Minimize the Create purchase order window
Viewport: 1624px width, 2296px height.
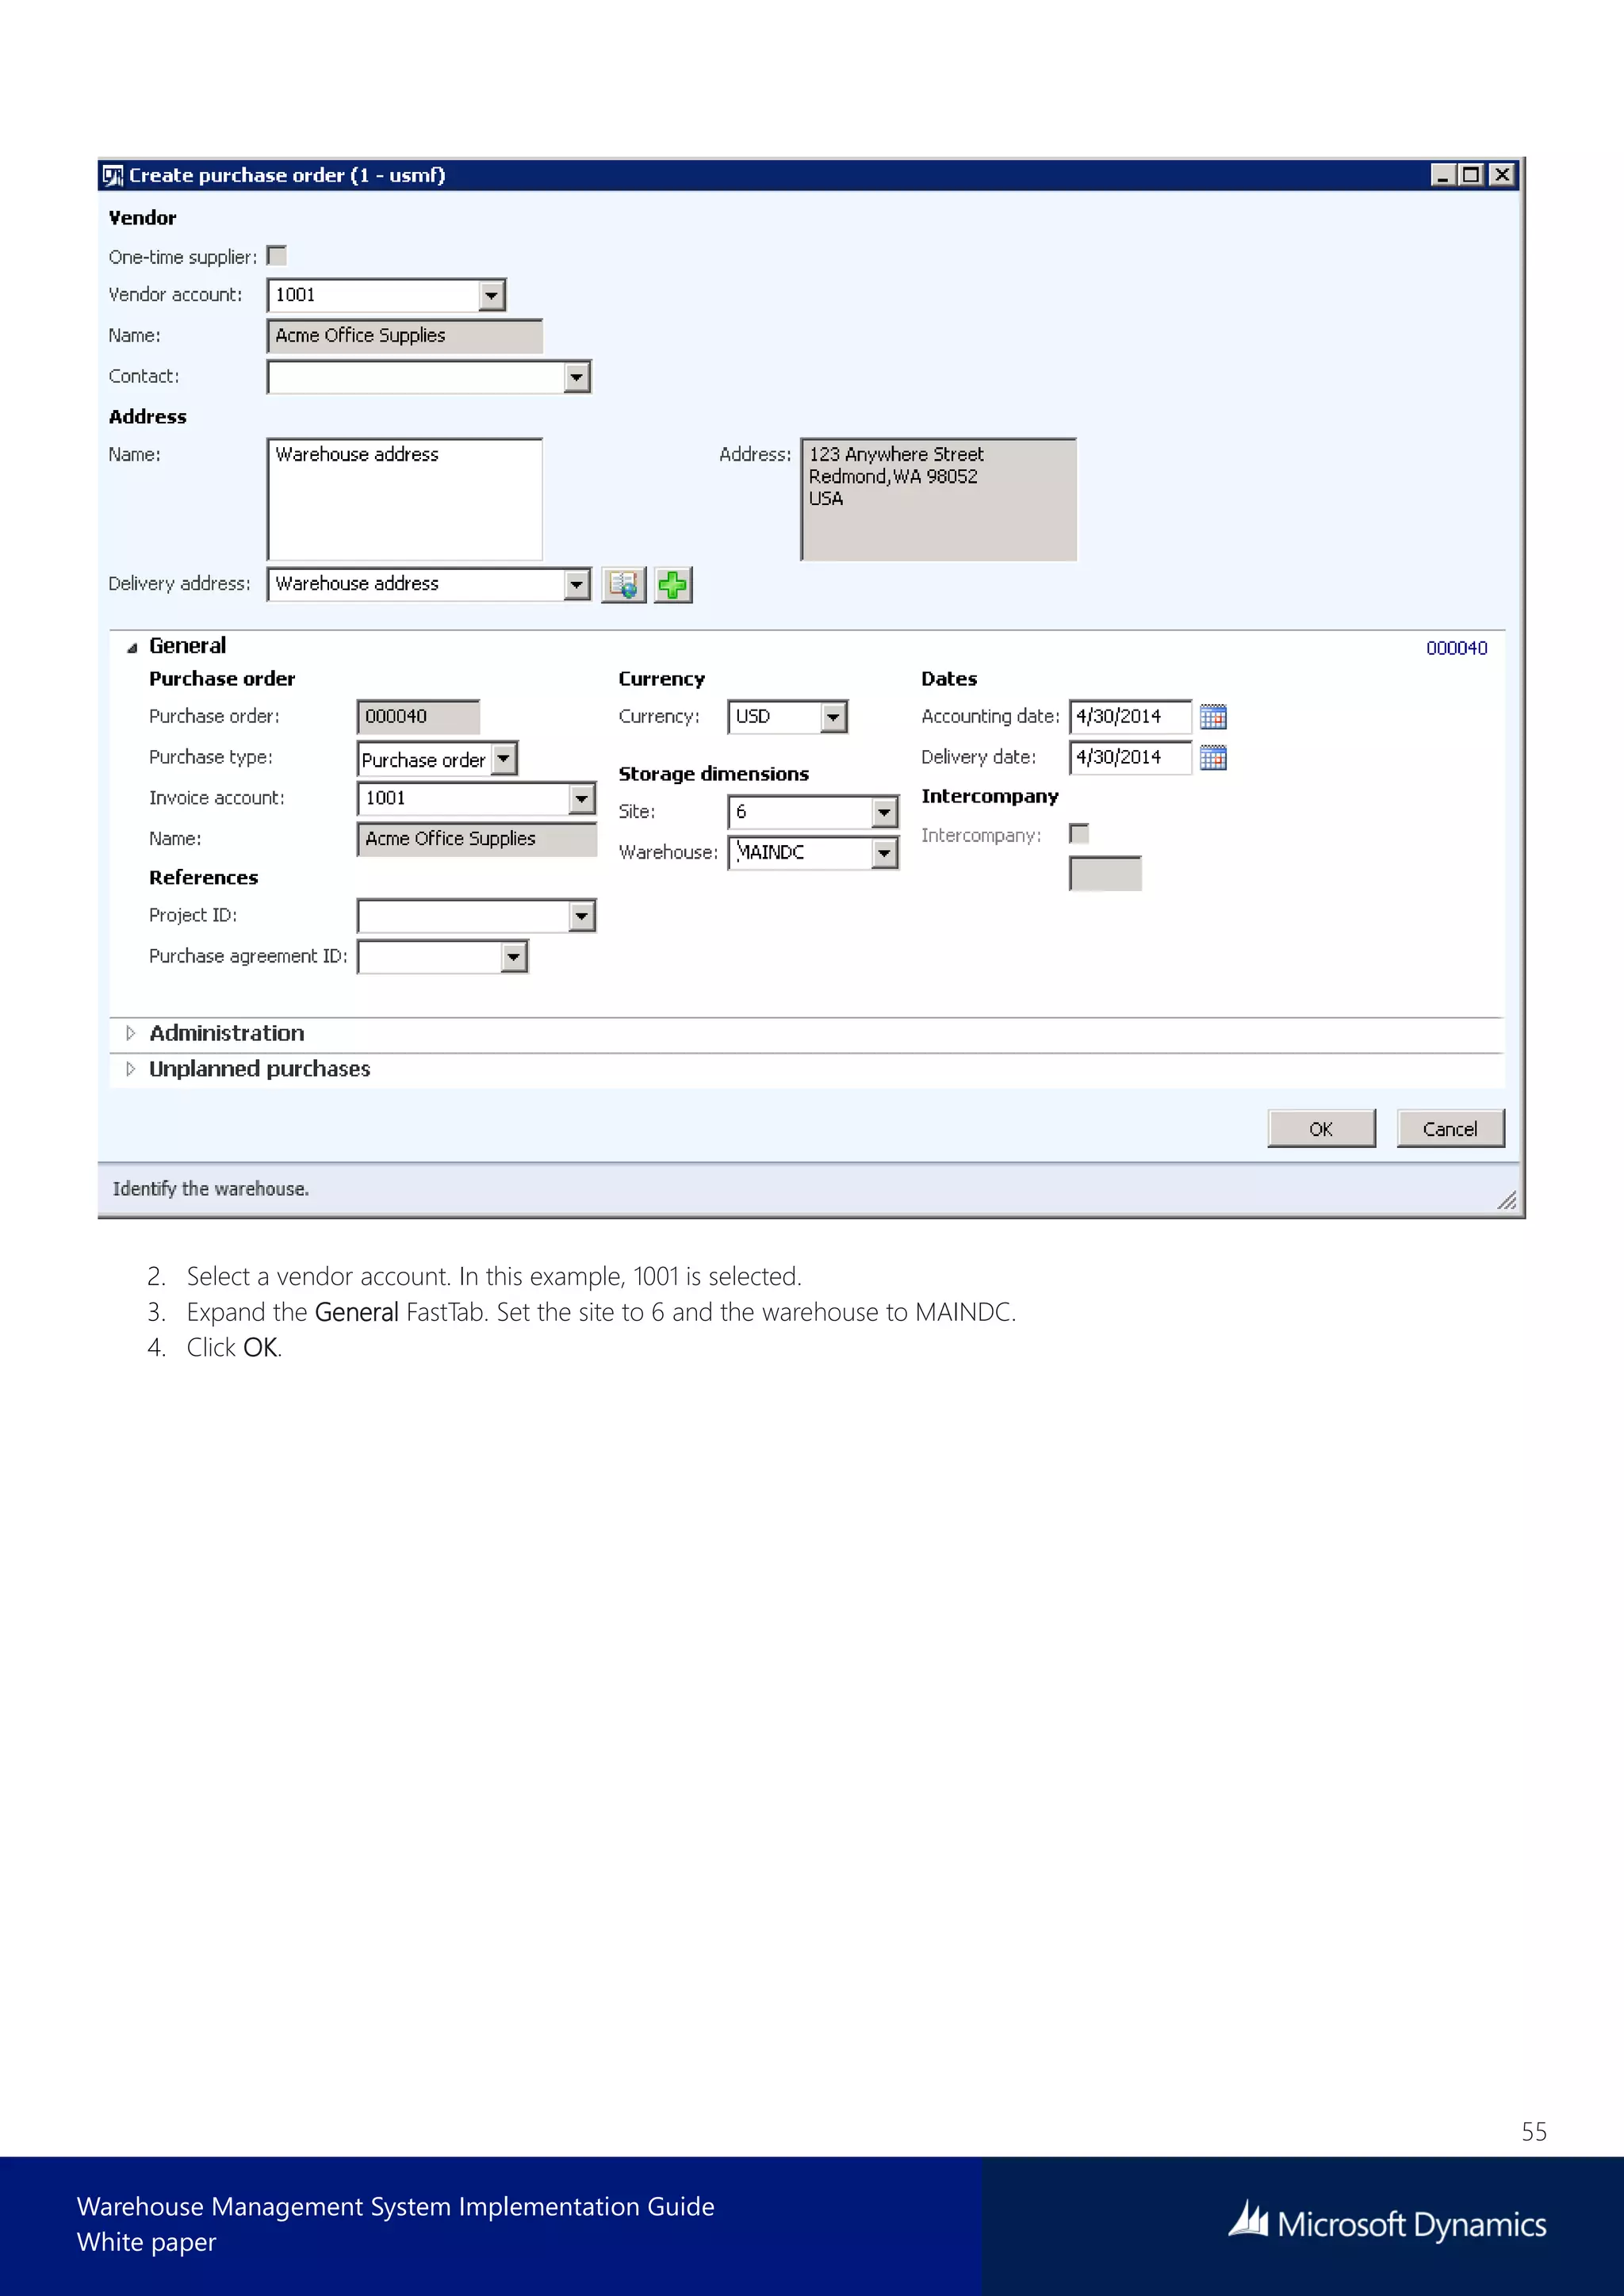(x=1442, y=175)
